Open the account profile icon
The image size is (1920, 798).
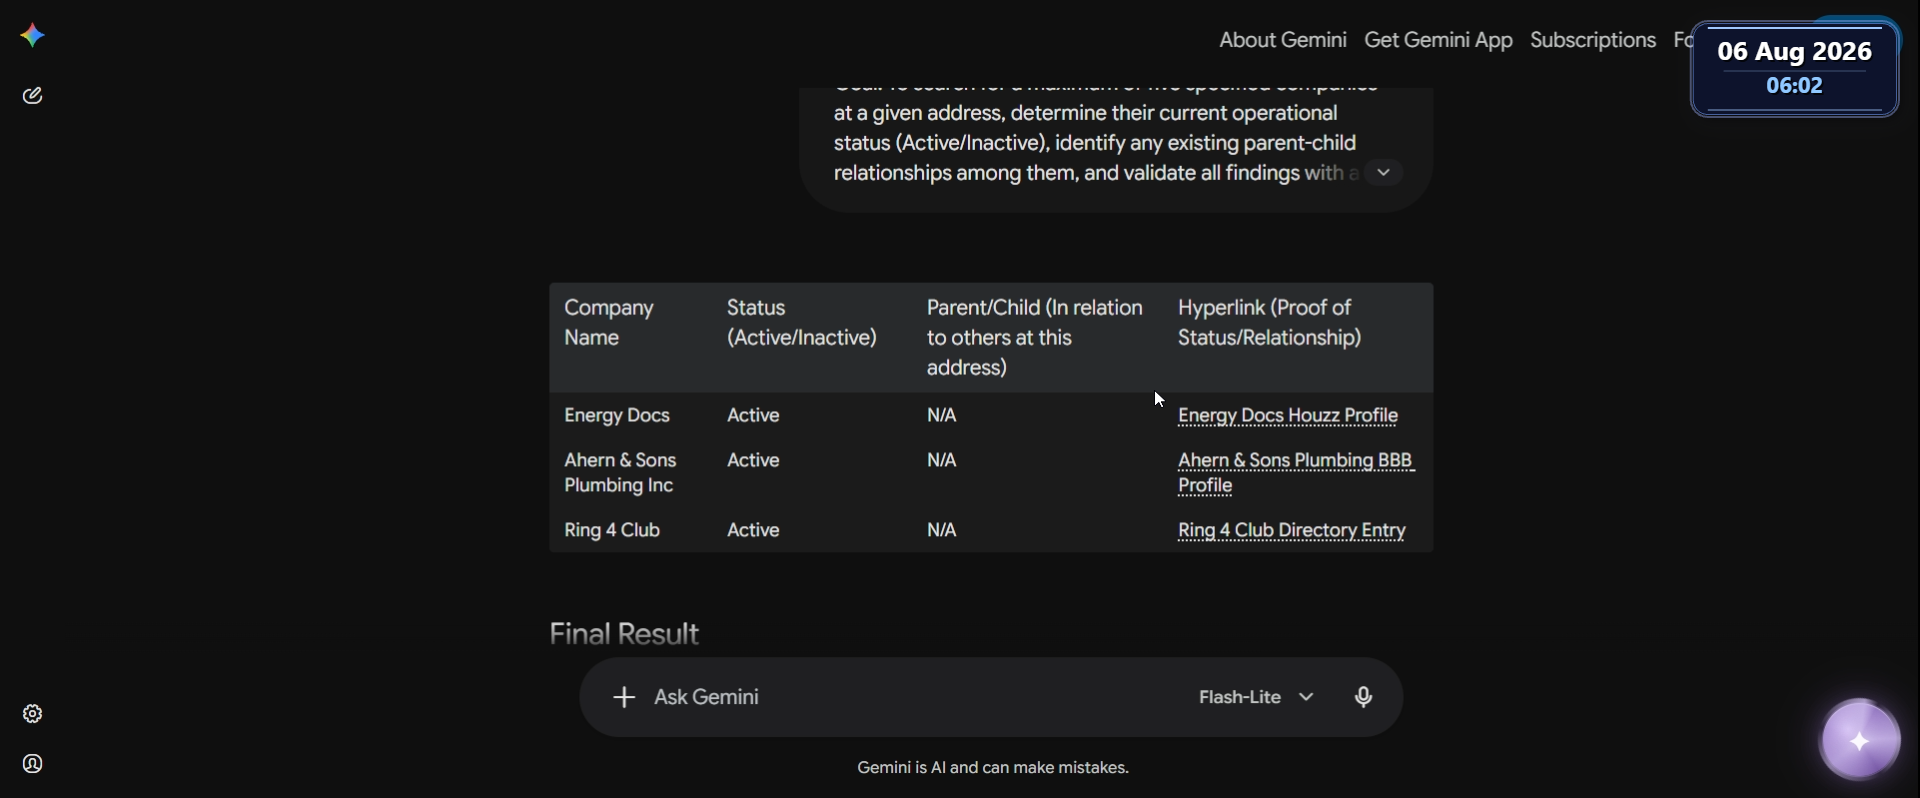[33, 764]
